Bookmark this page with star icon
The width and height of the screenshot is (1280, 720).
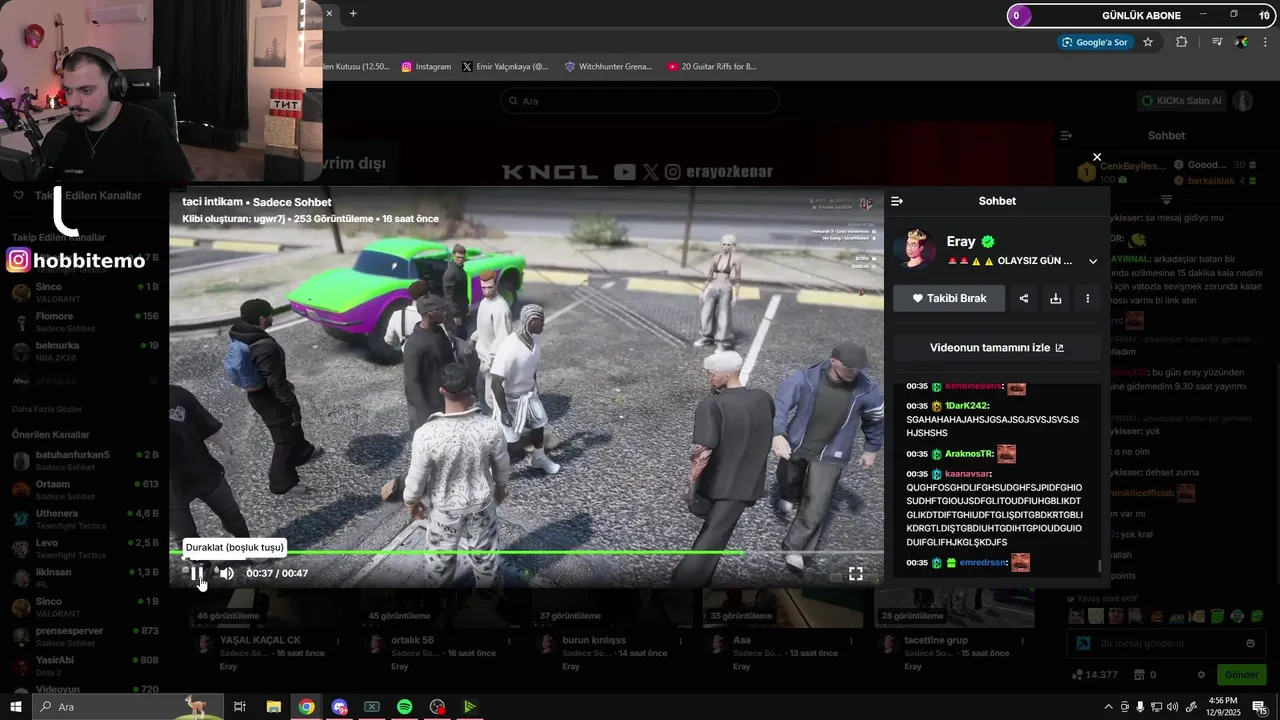(1148, 42)
